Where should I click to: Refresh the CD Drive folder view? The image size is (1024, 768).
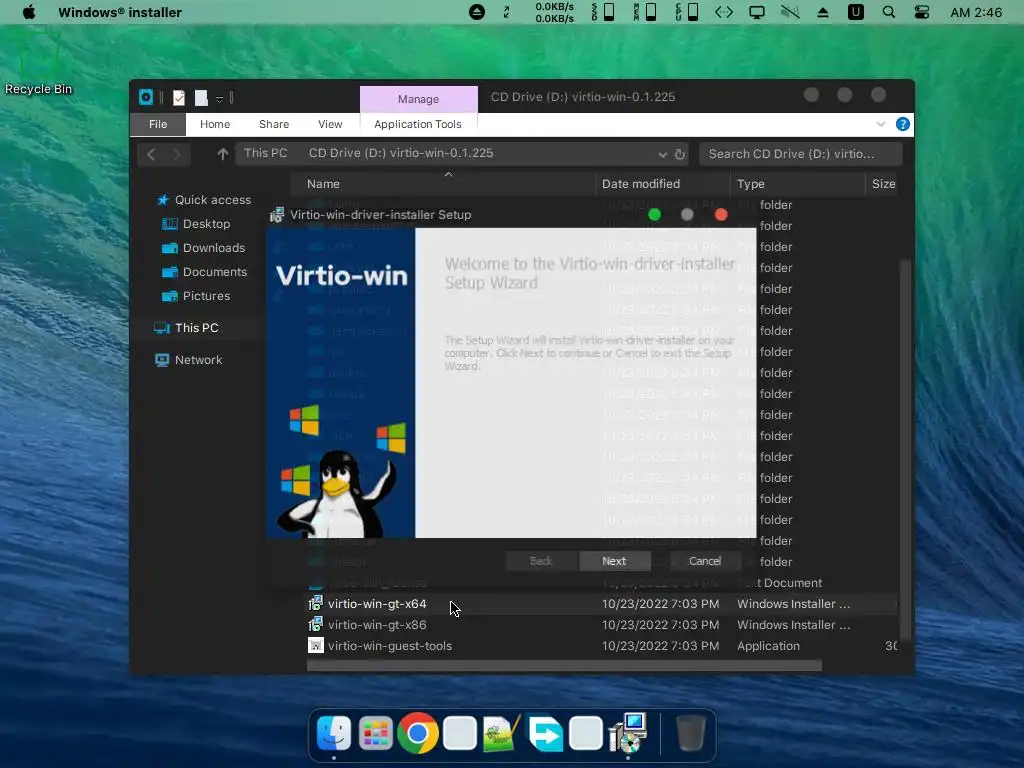(x=680, y=154)
